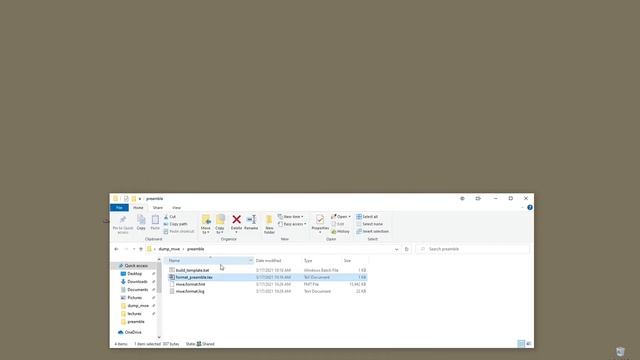The image size is (640, 360).
Task: Switch to the Share ribbon tab
Action: 158,208
